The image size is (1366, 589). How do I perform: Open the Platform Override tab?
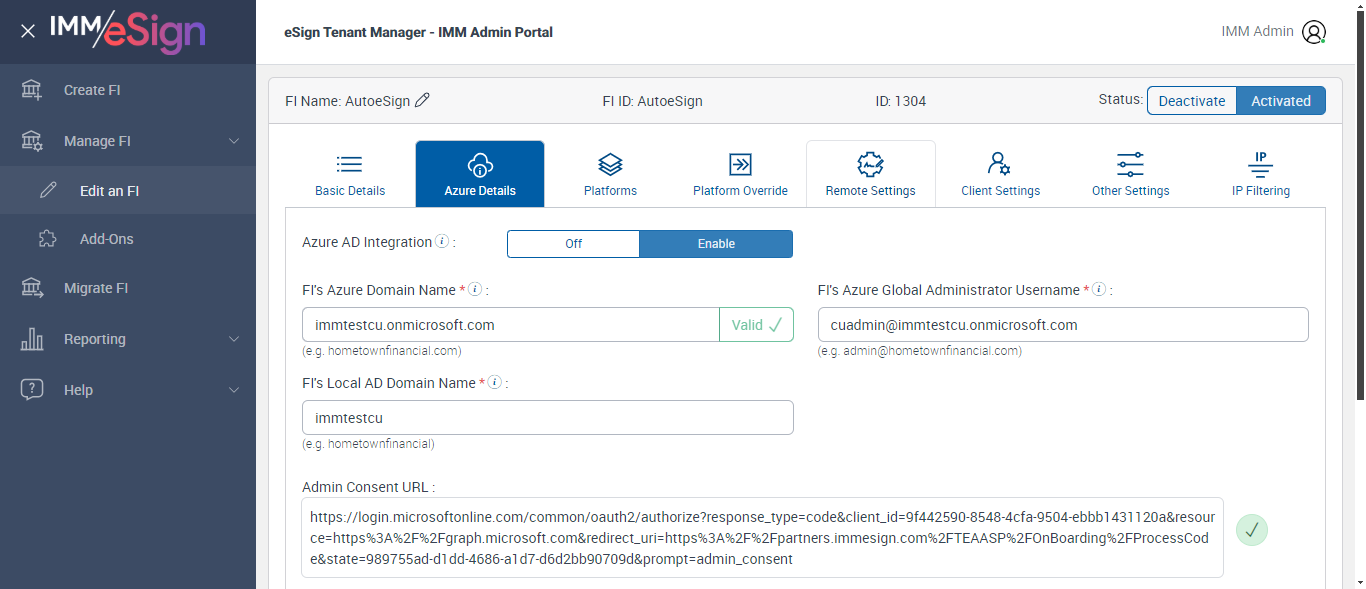[740, 174]
